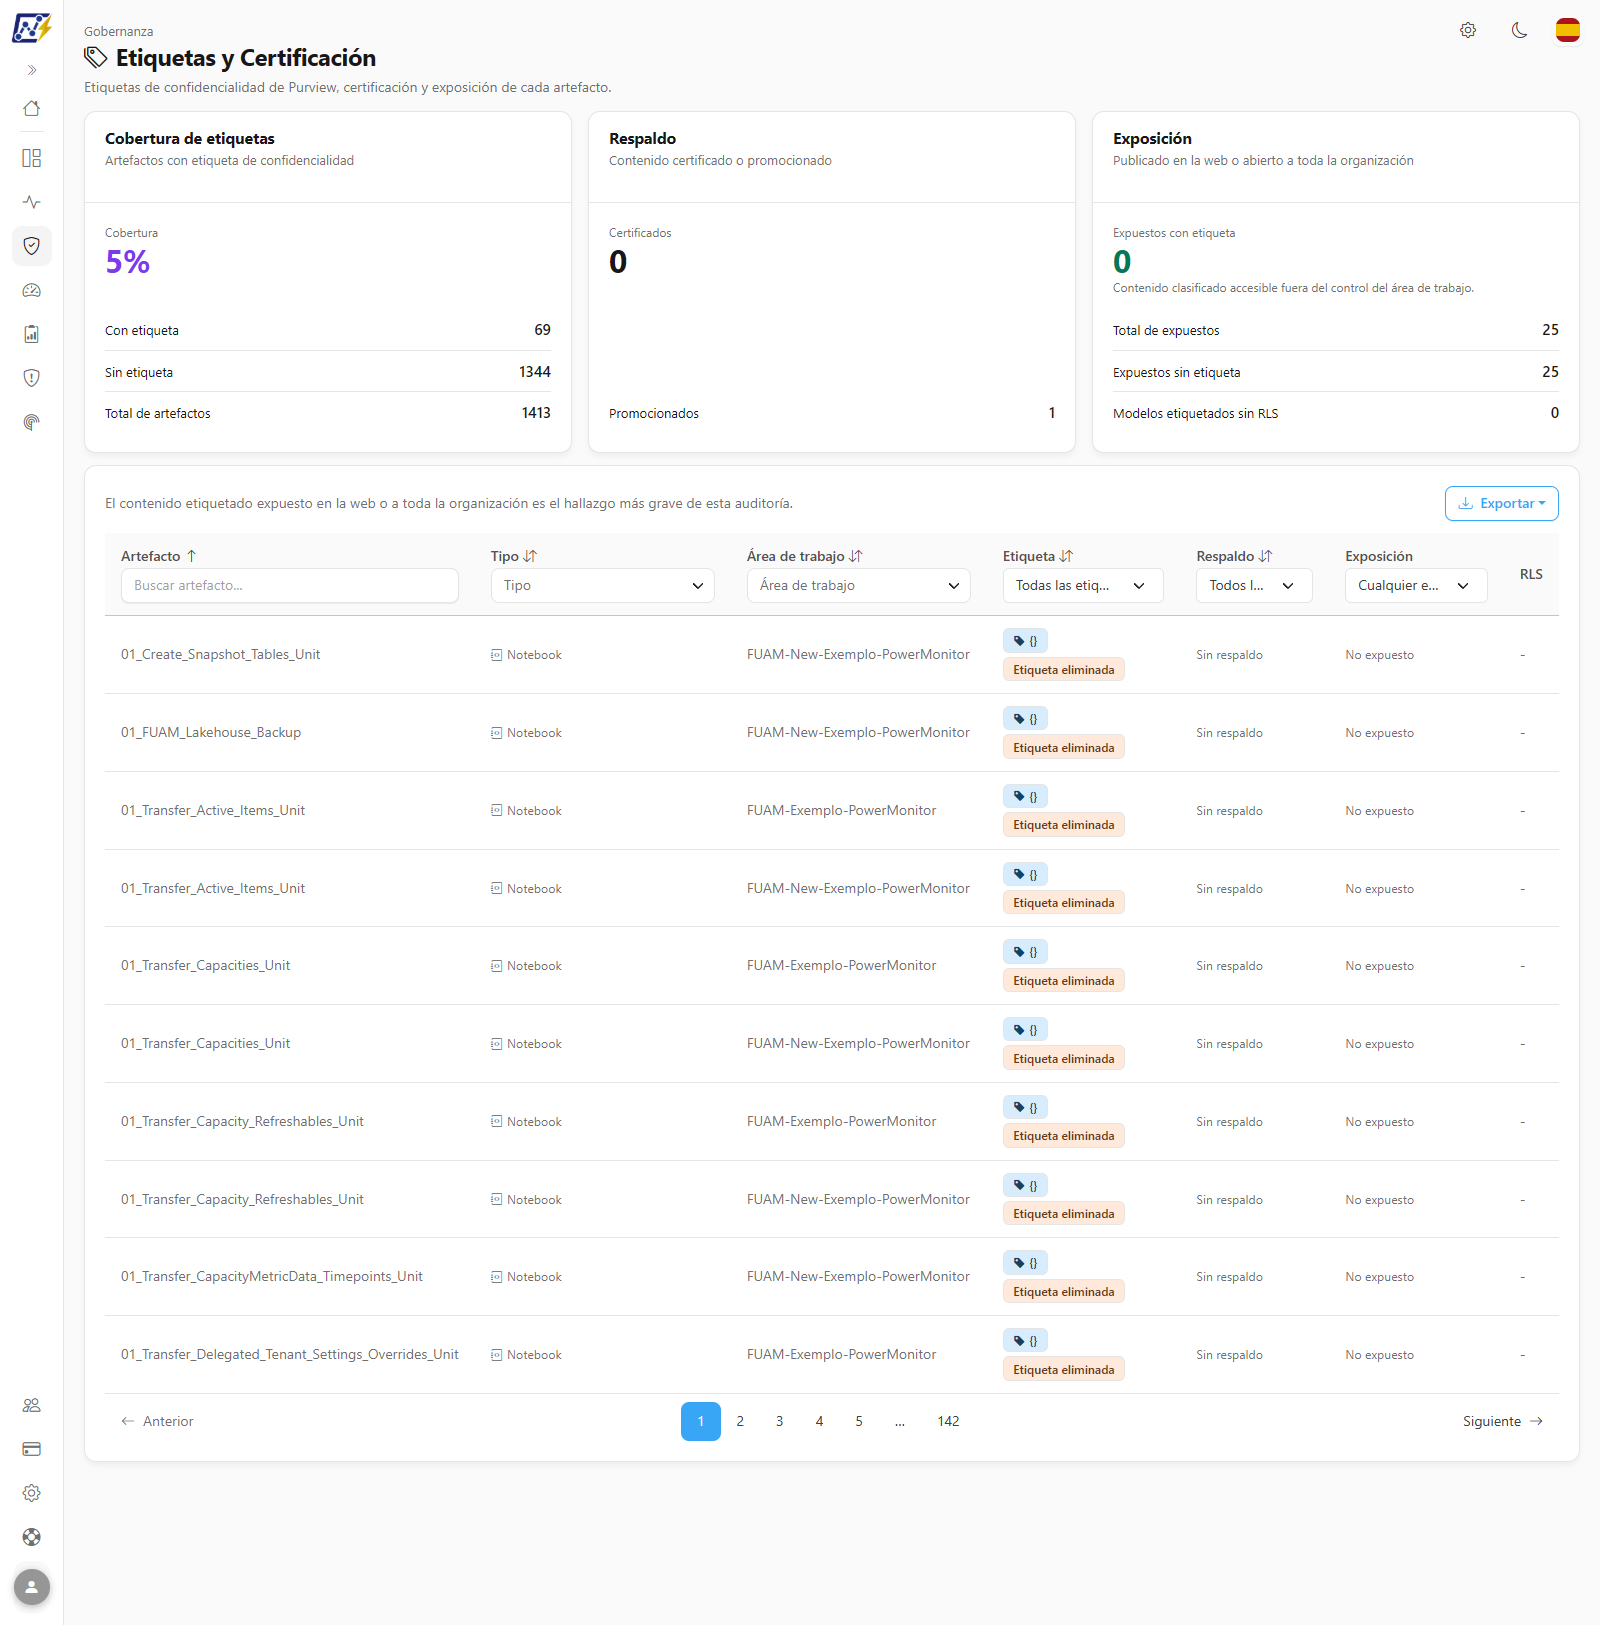
Task: Click Etiqueta eliminada badge for 01_Transfer_CapacityMetricData_Timepoints_Unit
Action: [1064, 1292]
